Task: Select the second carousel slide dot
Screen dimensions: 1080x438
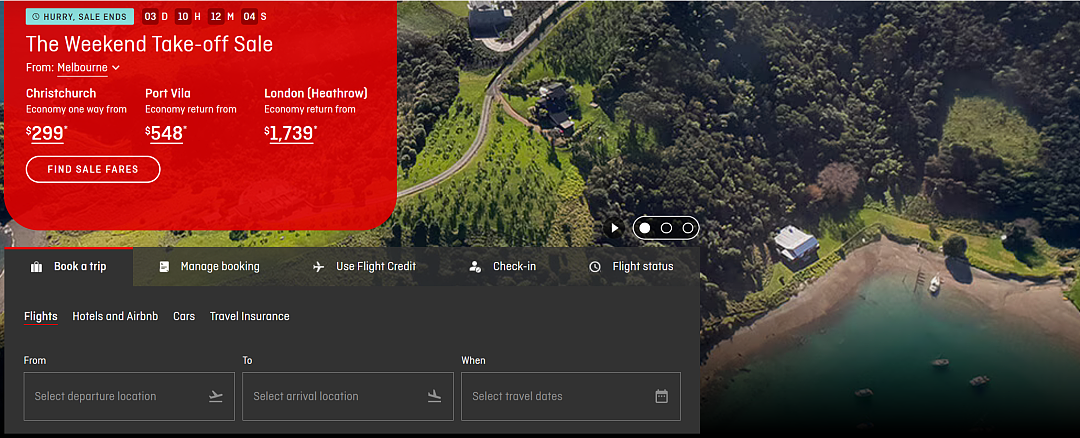Action: [x=666, y=228]
